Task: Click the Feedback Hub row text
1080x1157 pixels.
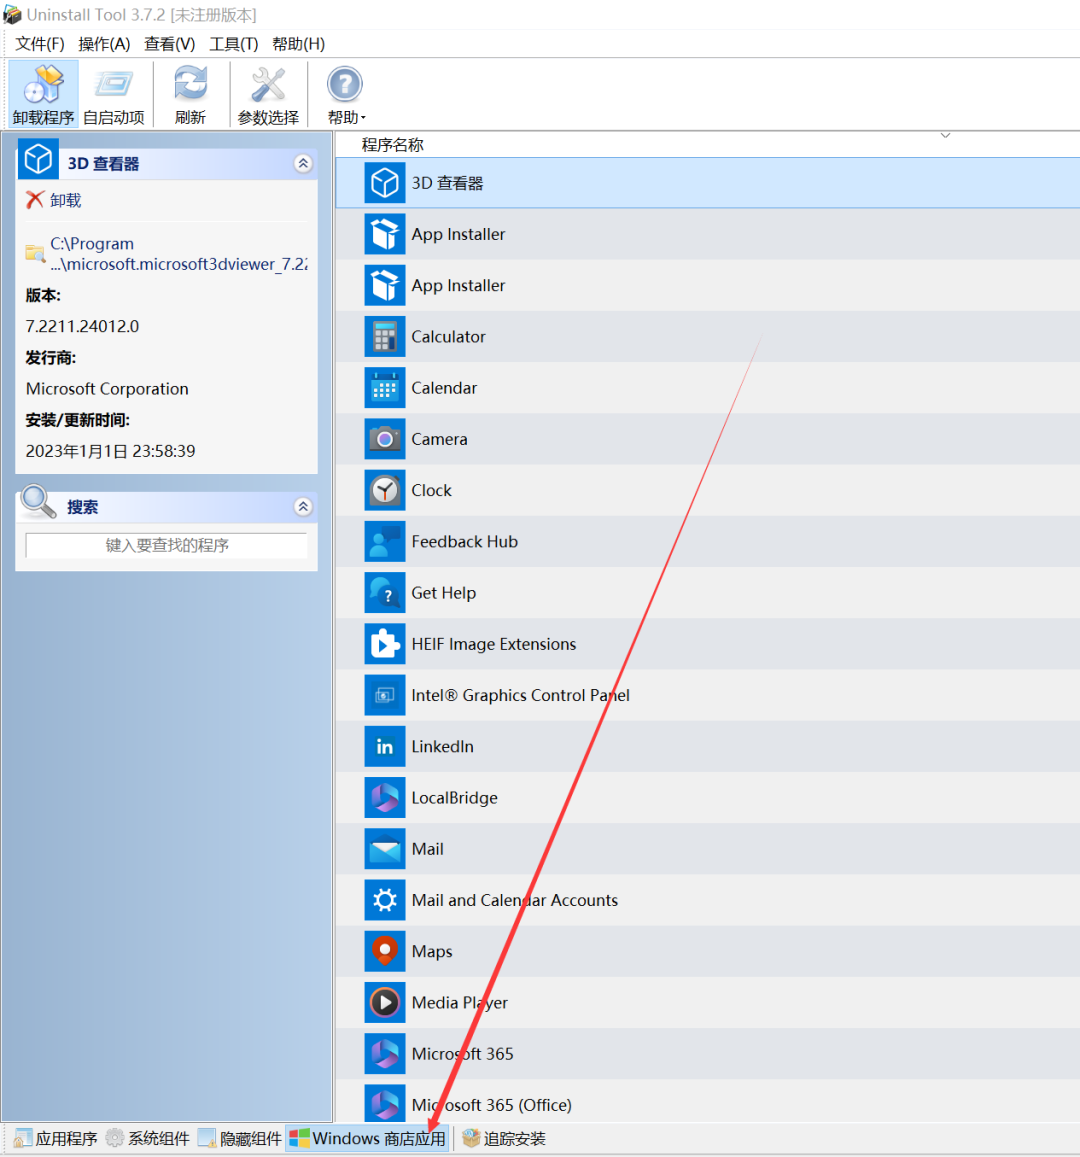Action: pos(465,542)
